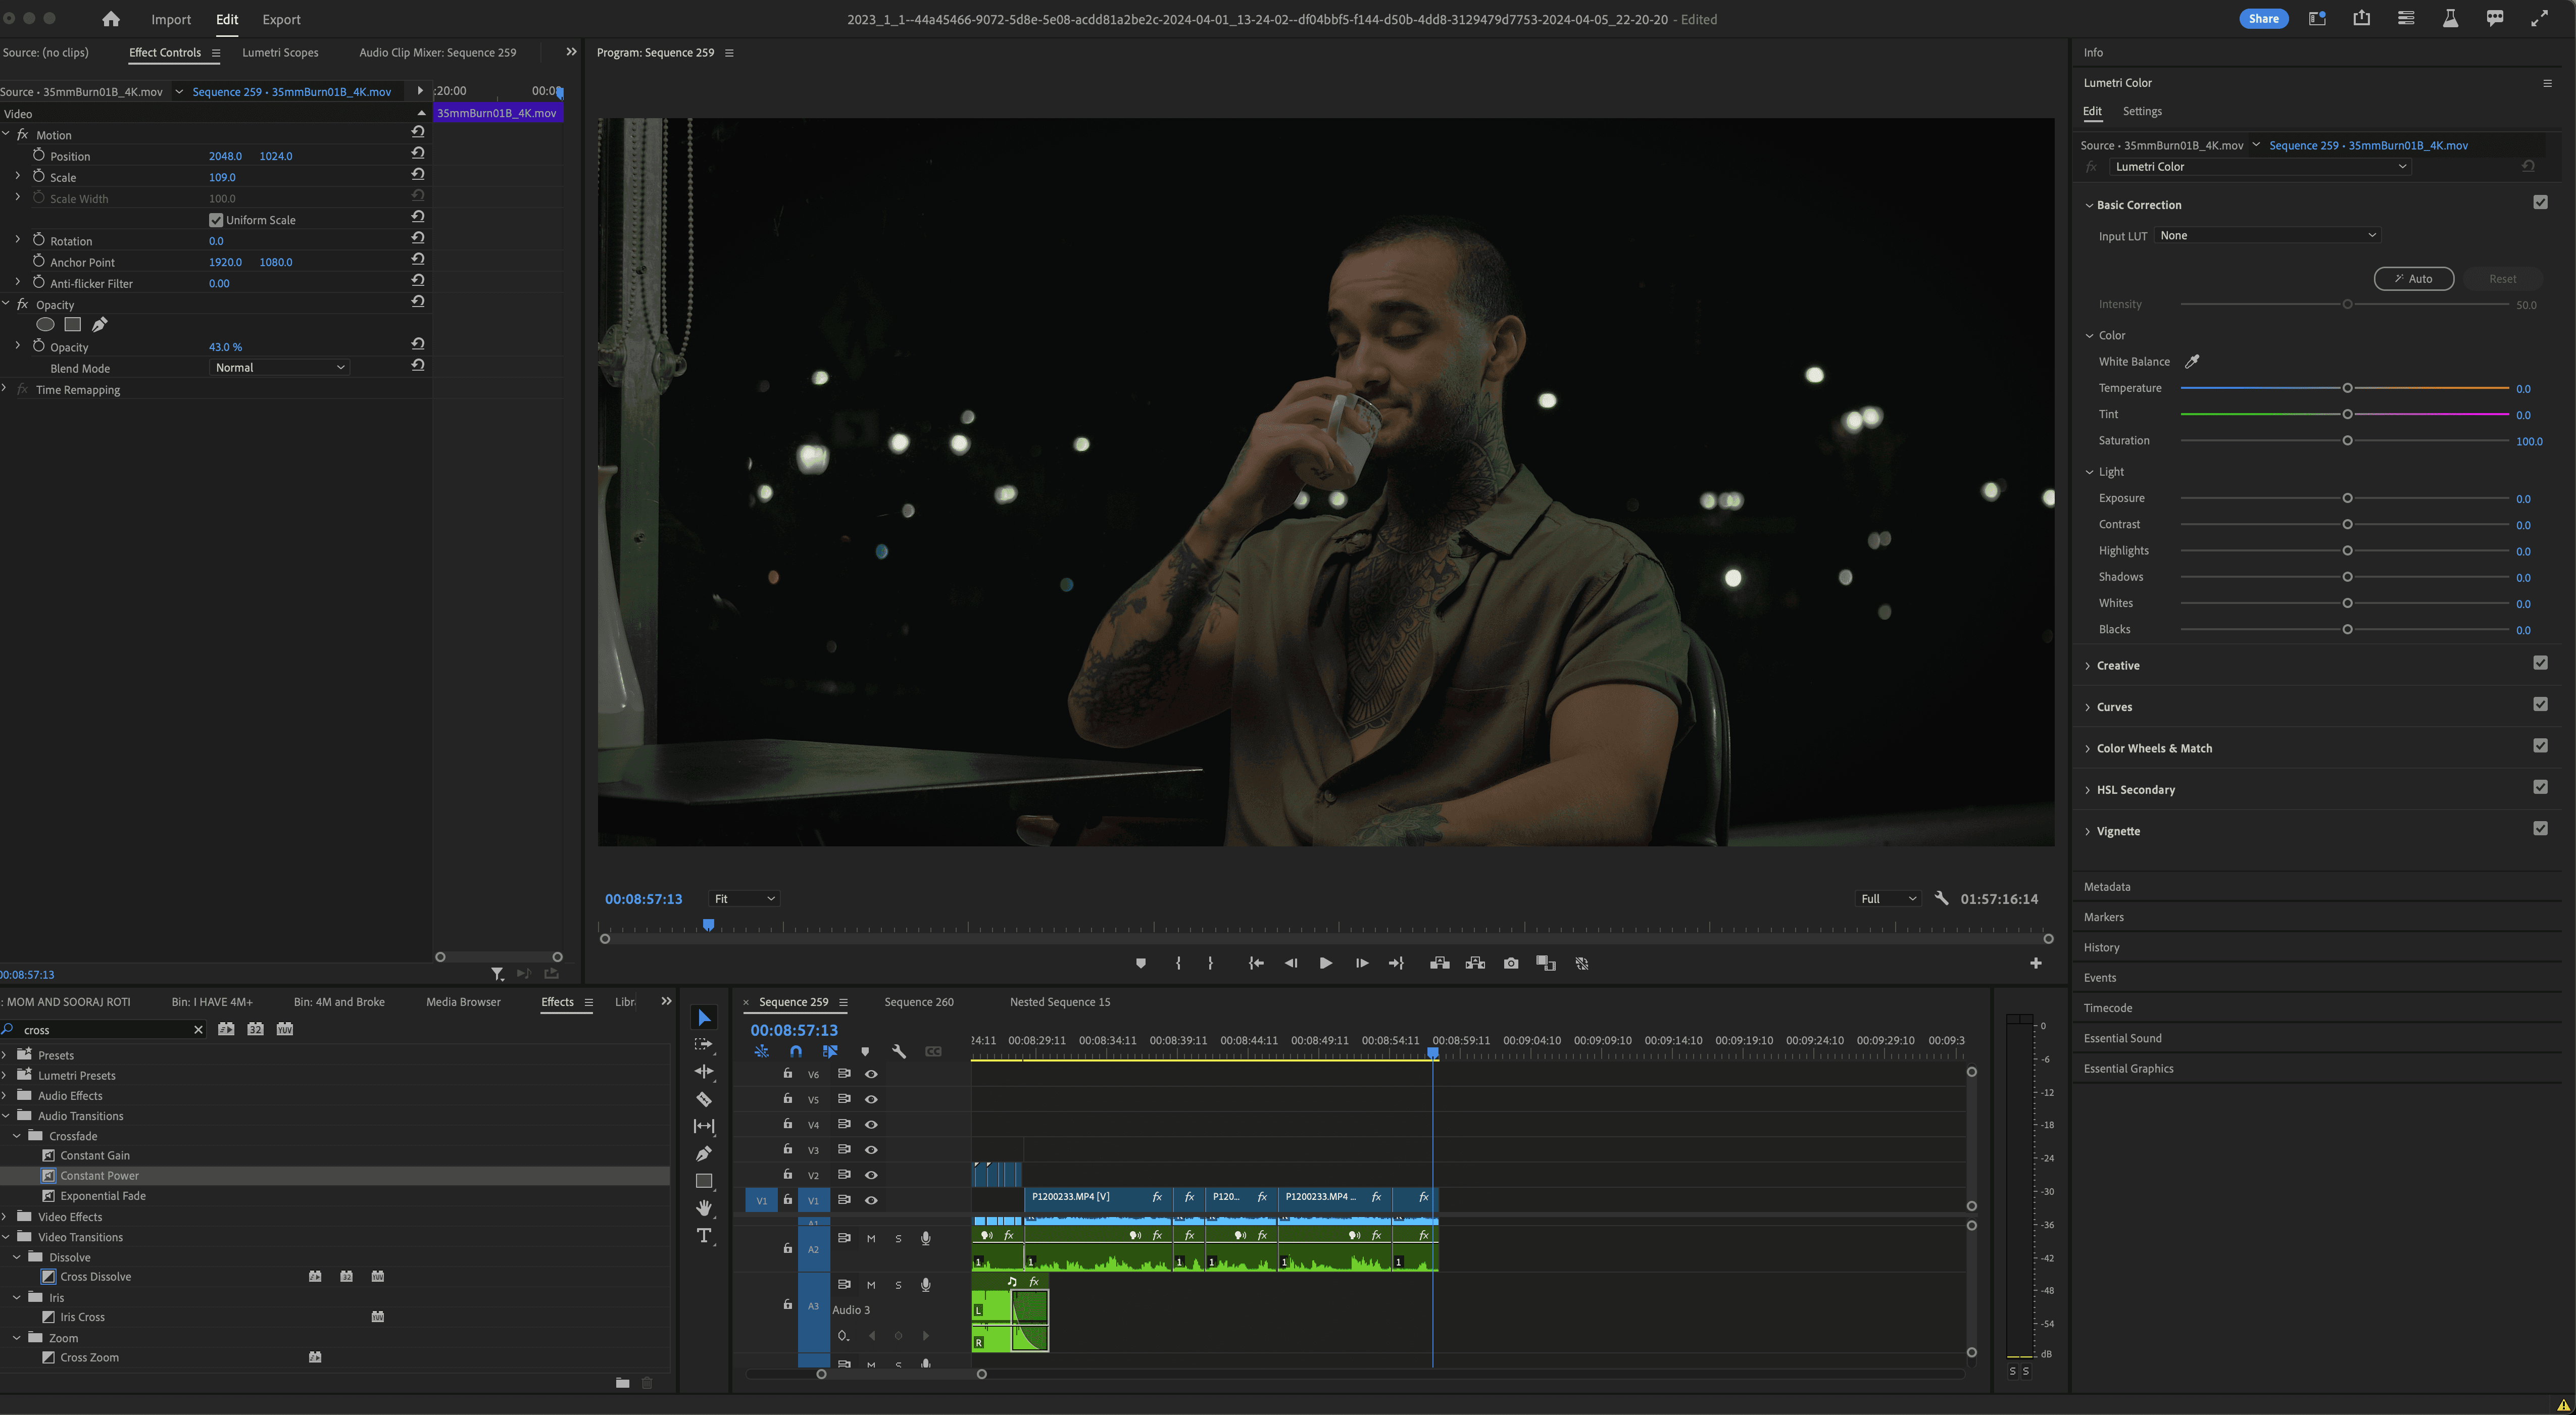Toggle the Vignette section checkbox
2576x1415 pixels.
(2540, 829)
